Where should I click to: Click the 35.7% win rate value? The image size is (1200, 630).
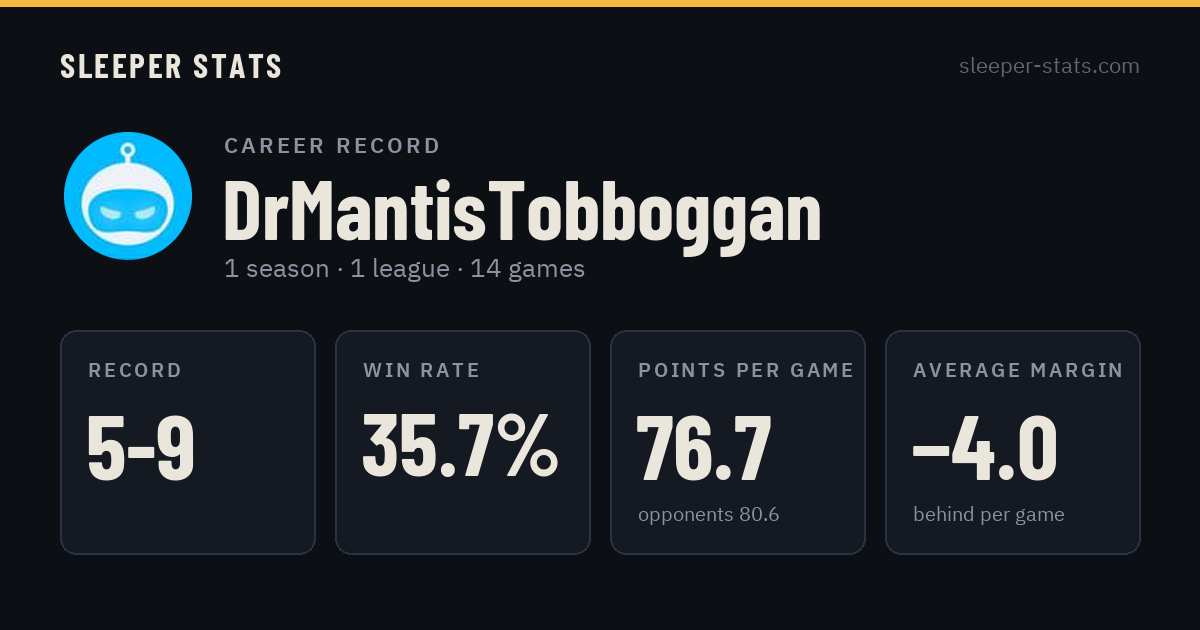pyautogui.click(x=460, y=446)
